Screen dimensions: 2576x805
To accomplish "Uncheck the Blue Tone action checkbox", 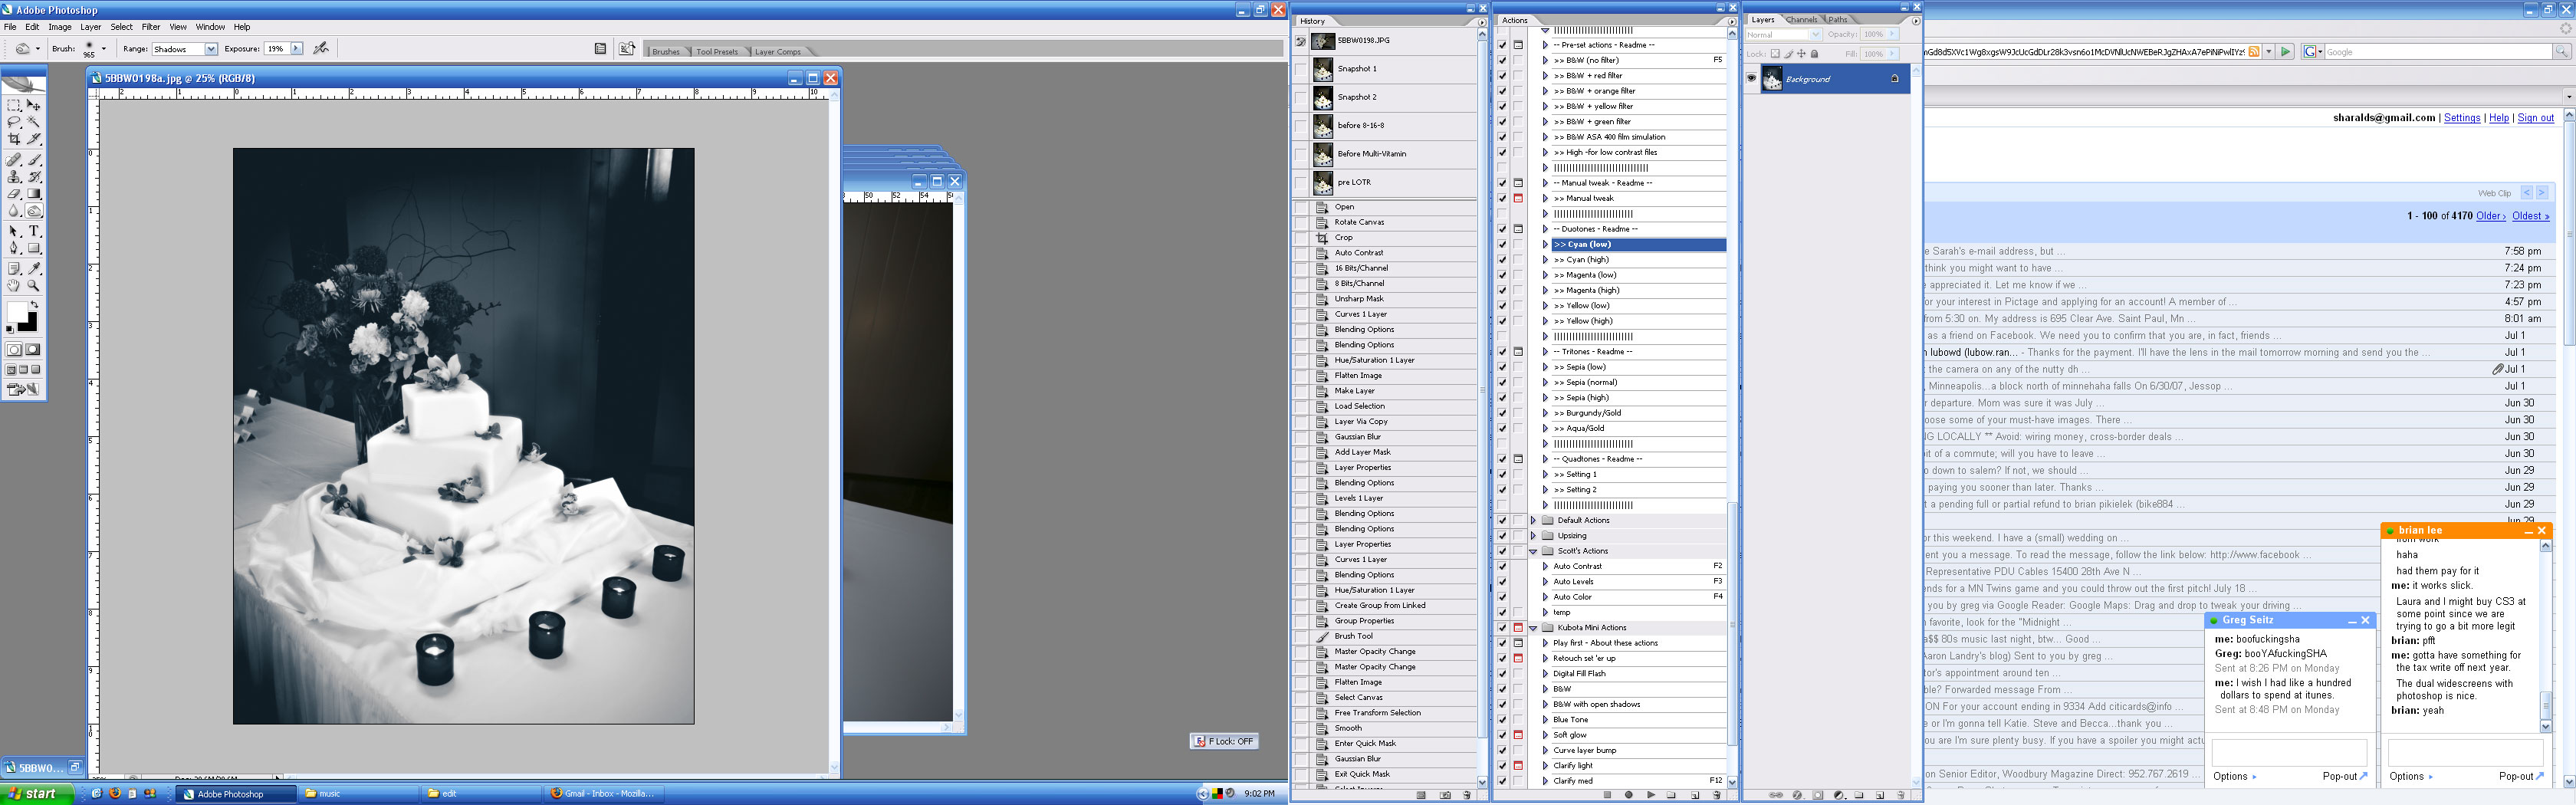I will click(1502, 720).
